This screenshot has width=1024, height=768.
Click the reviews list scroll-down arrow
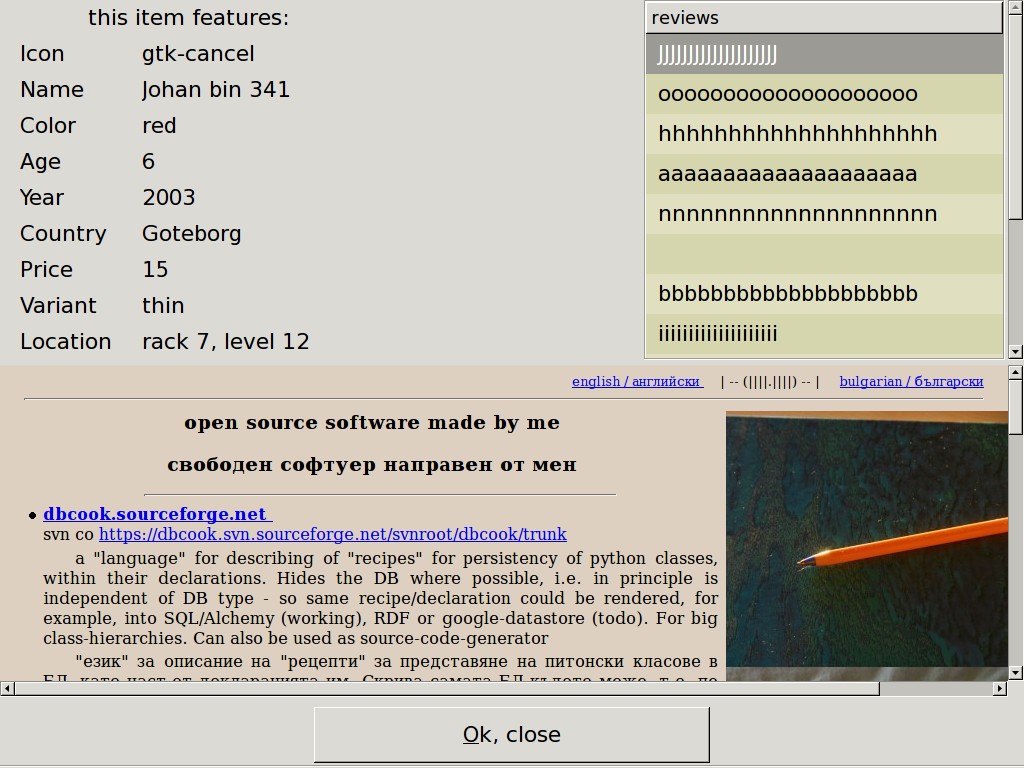tap(1015, 352)
